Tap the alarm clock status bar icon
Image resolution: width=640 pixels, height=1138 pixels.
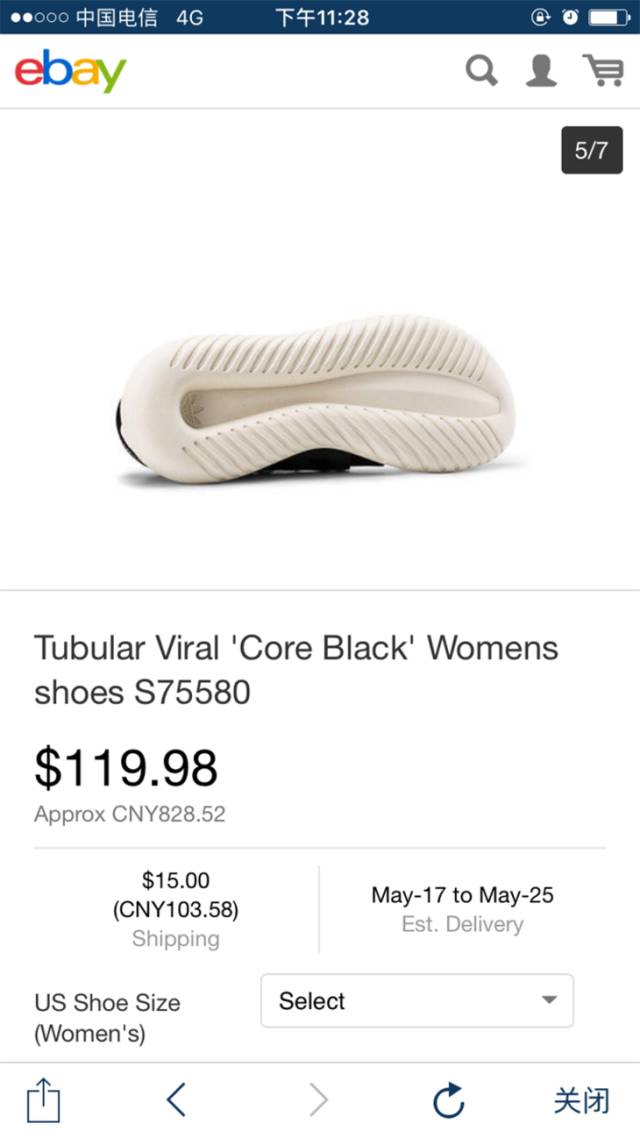coord(570,17)
